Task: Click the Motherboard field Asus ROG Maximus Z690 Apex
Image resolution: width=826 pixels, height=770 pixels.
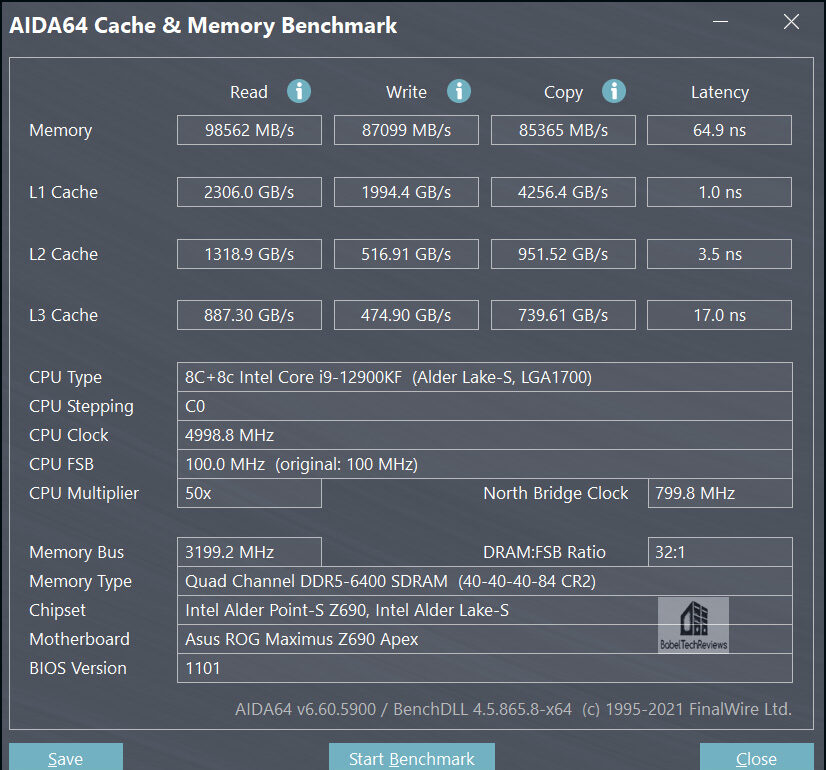Action: 485,639
